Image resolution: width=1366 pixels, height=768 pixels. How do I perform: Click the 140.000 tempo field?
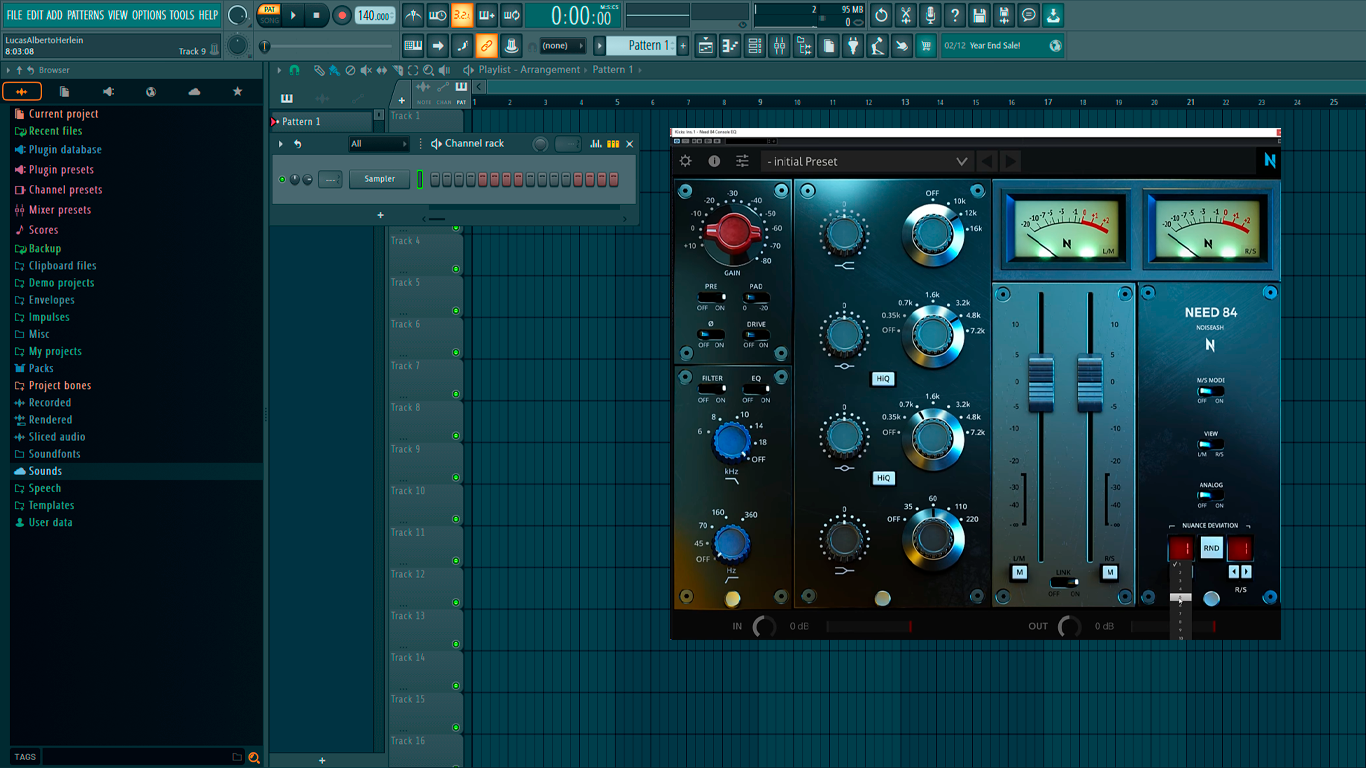tap(374, 15)
